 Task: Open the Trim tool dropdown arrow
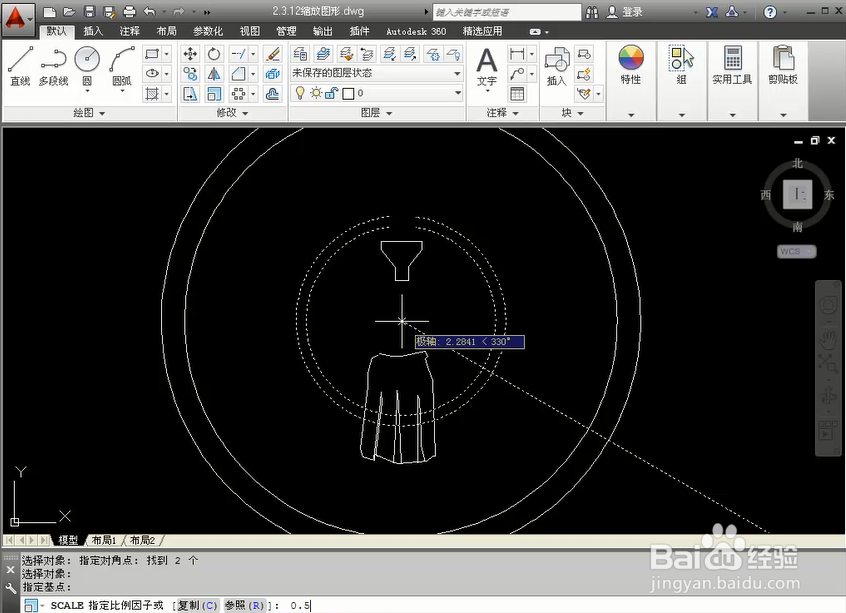pyautogui.click(x=253, y=54)
